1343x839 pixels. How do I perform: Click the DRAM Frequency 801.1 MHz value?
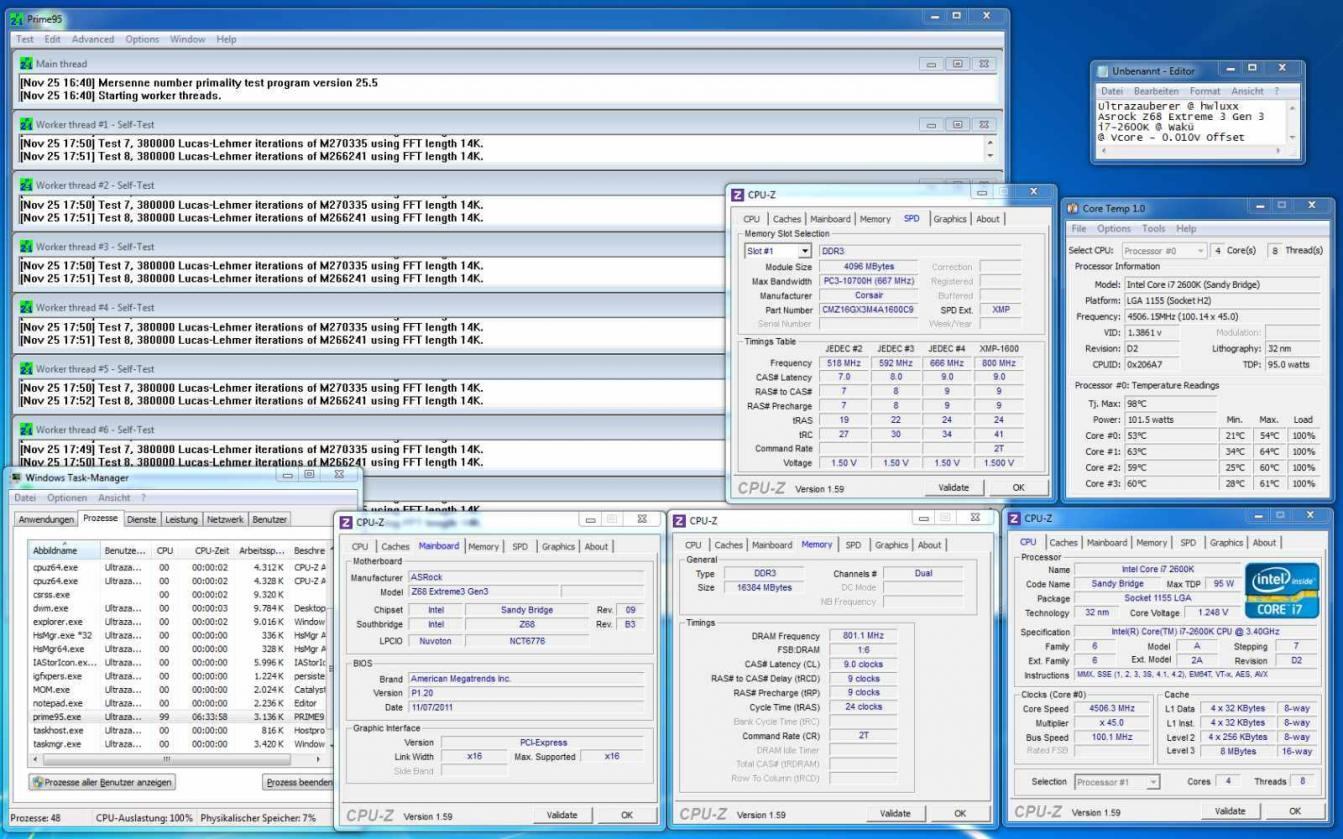[x=862, y=635]
